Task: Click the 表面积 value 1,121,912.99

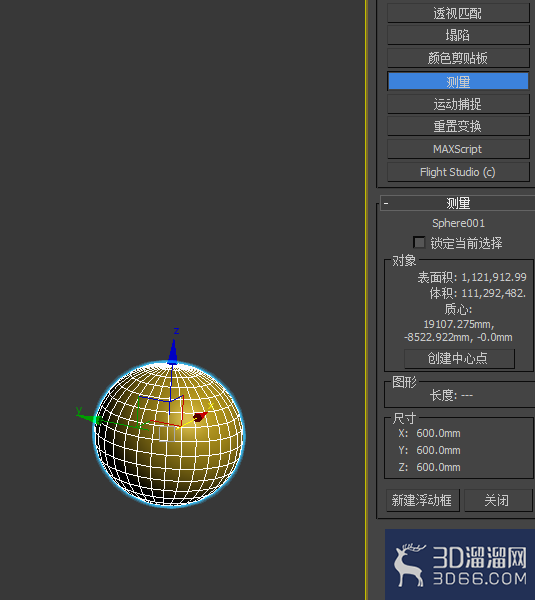Action: tap(494, 277)
